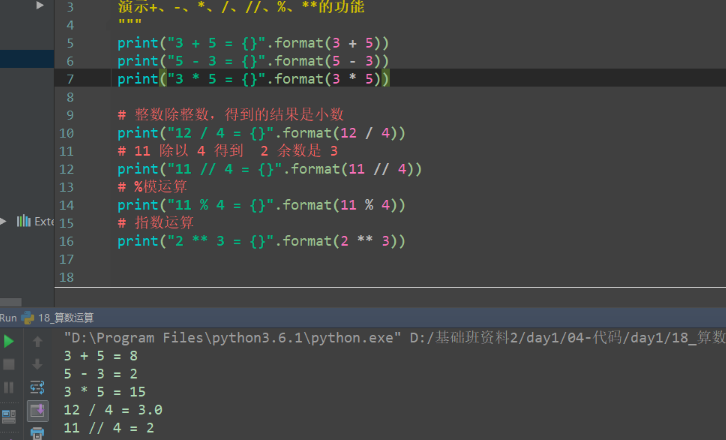Click the project panel horizontal scrollbar

point(11,302)
